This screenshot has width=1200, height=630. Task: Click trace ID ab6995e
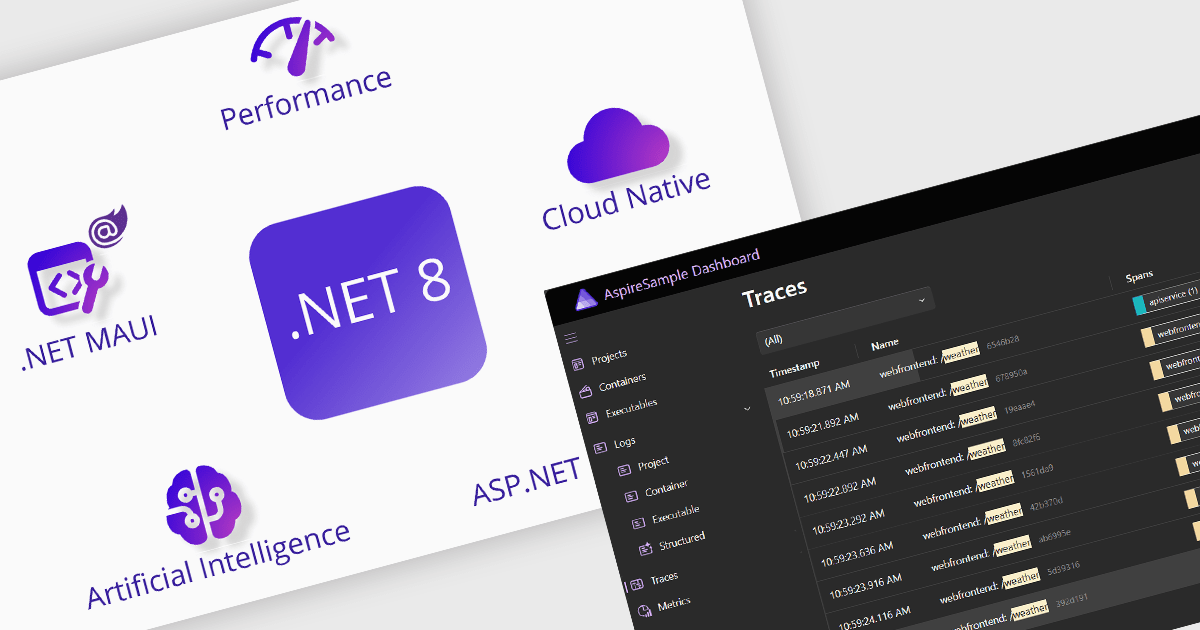tap(1054, 535)
